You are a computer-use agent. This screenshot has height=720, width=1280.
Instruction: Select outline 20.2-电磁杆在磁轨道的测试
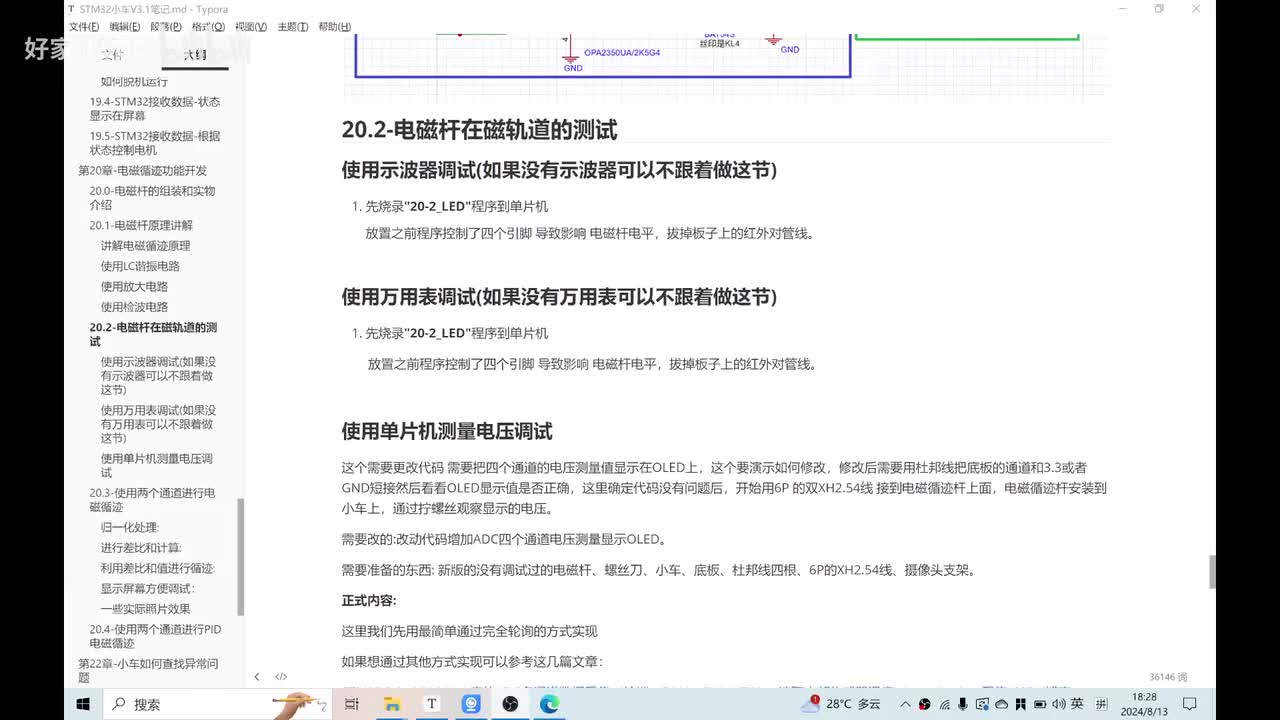[x=153, y=334]
